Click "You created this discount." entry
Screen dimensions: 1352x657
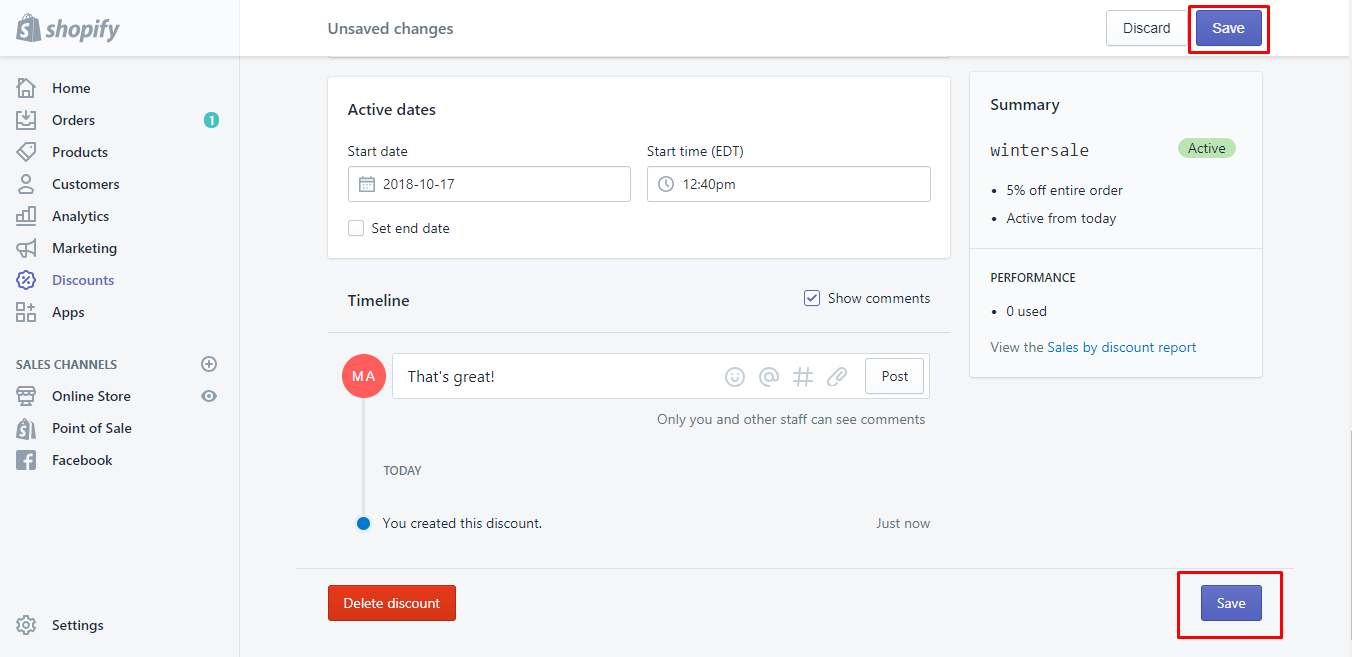click(462, 523)
